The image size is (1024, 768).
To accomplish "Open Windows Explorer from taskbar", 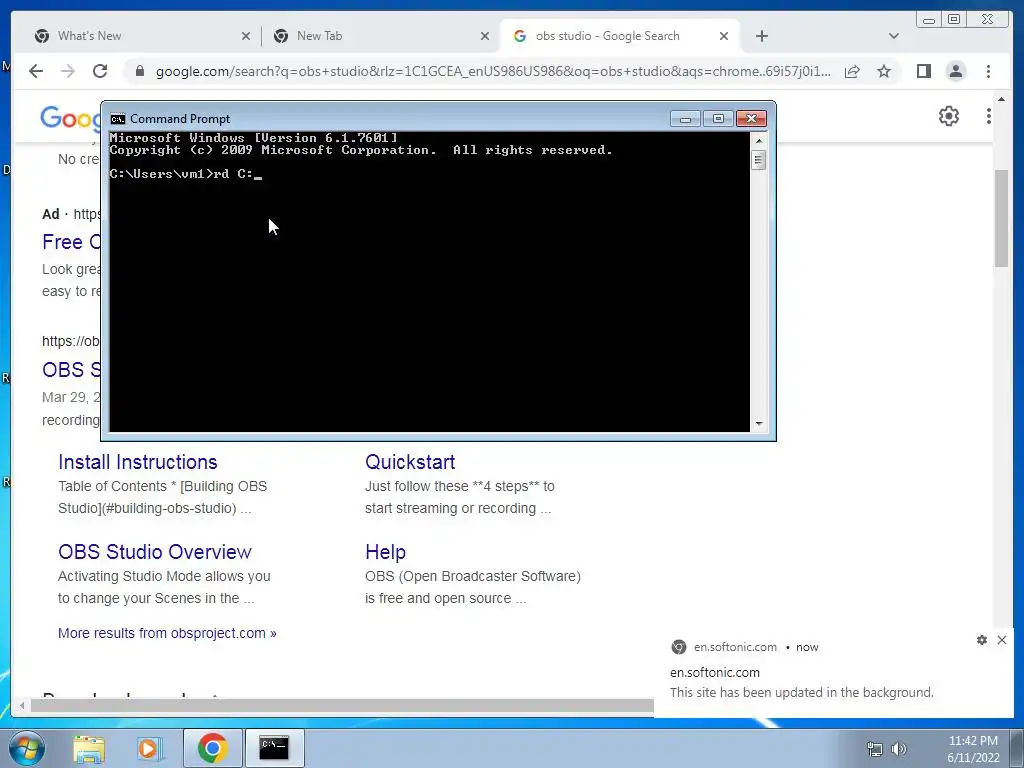I will [89, 748].
